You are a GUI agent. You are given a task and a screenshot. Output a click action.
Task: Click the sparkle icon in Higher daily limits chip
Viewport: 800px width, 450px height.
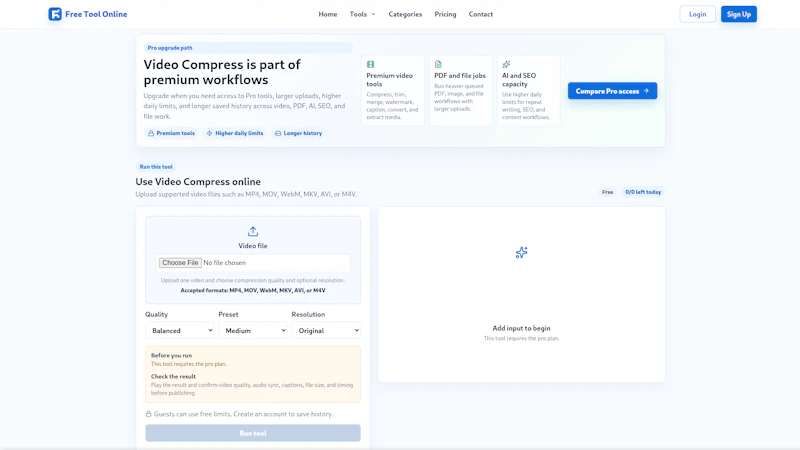[209, 133]
